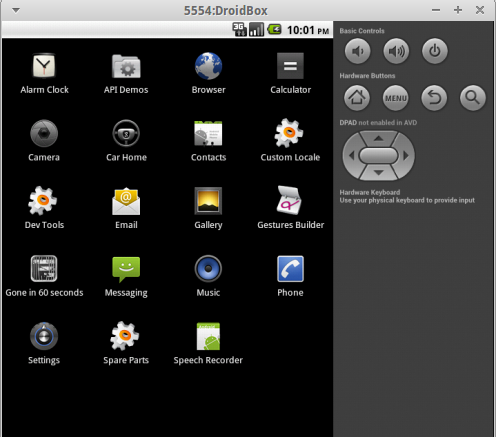The height and width of the screenshot is (437, 496).
Task: Click the DPAD up arrow
Action: pyautogui.click(x=378, y=138)
